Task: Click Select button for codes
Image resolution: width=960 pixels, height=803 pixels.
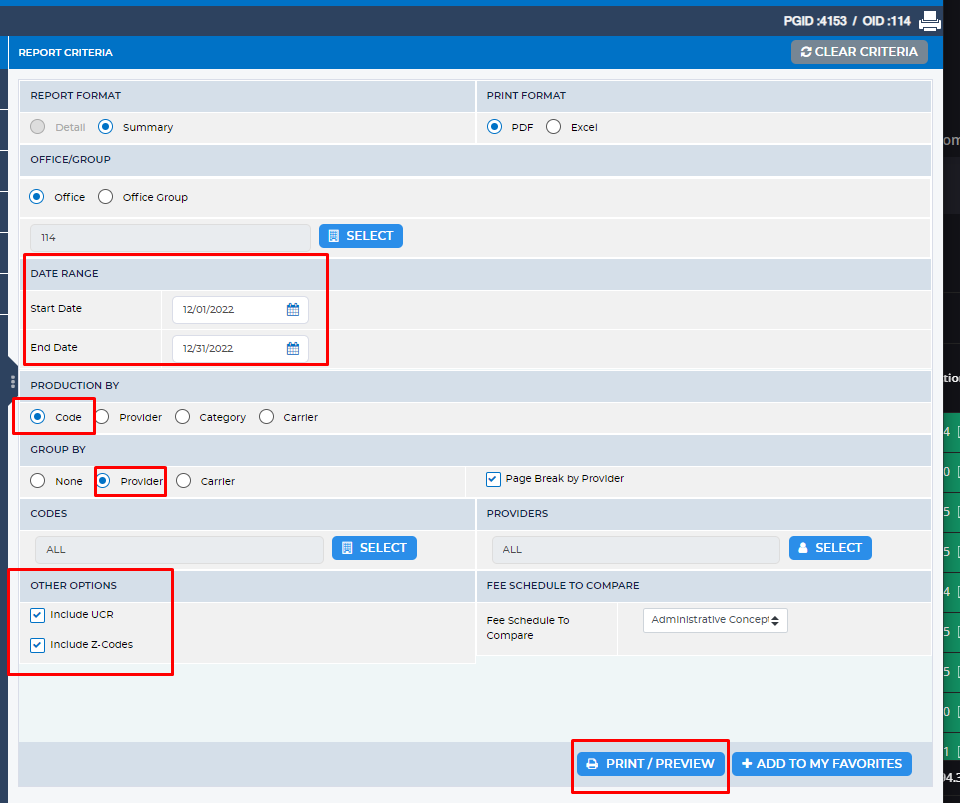Action: pyautogui.click(x=374, y=548)
